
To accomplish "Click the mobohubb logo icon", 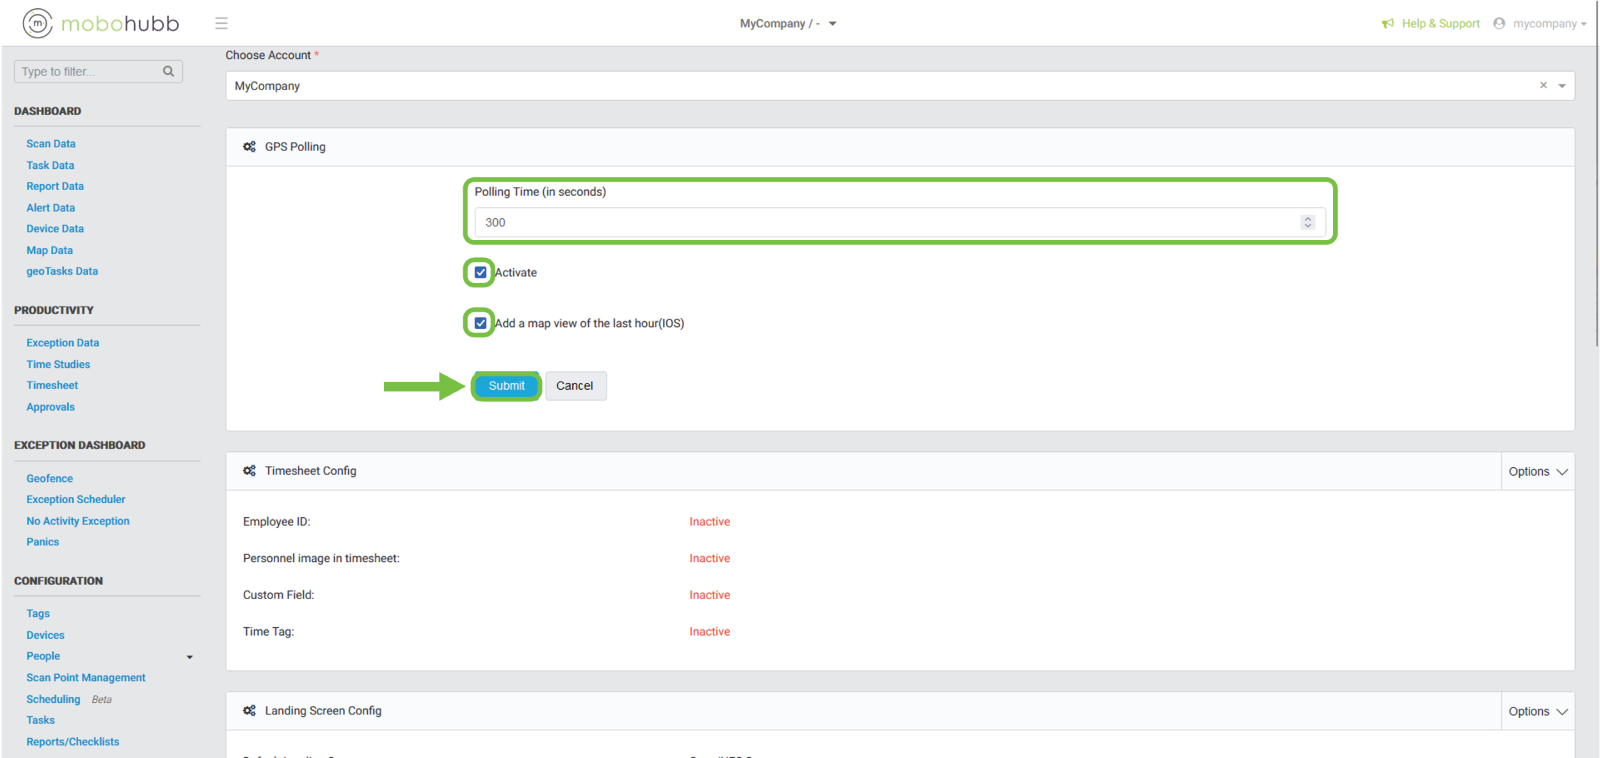I will (37, 23).
